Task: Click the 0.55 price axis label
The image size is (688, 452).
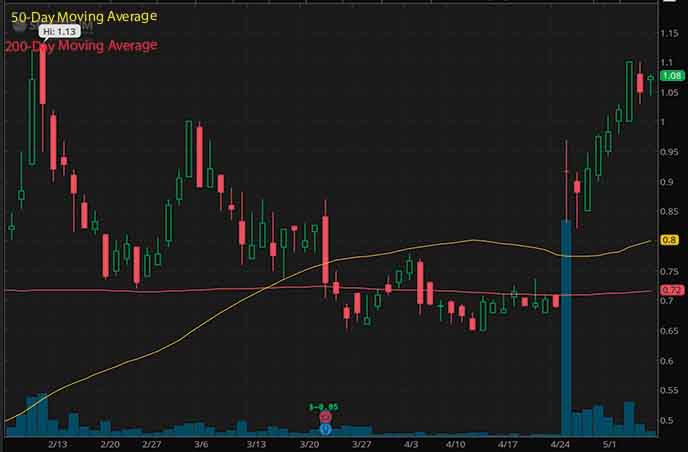Action: [x=669, y=391]
